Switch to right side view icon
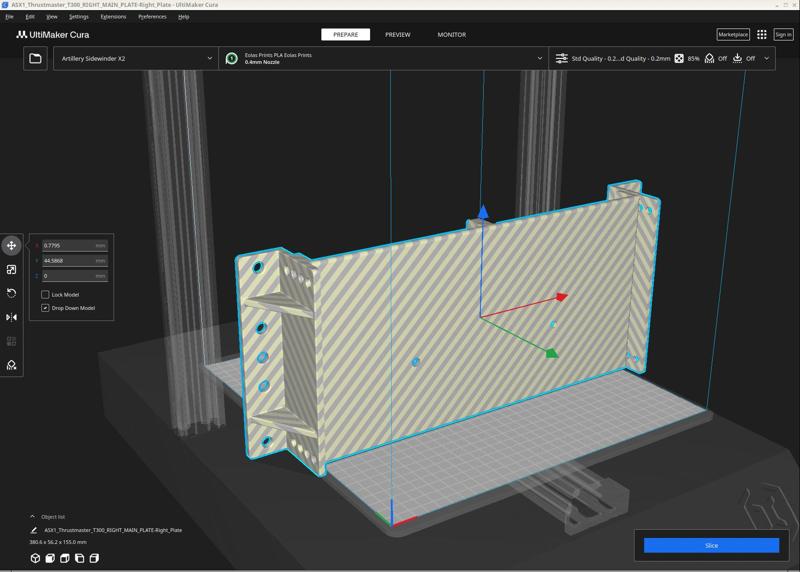 pyautogui.click(x=94, y=558)
